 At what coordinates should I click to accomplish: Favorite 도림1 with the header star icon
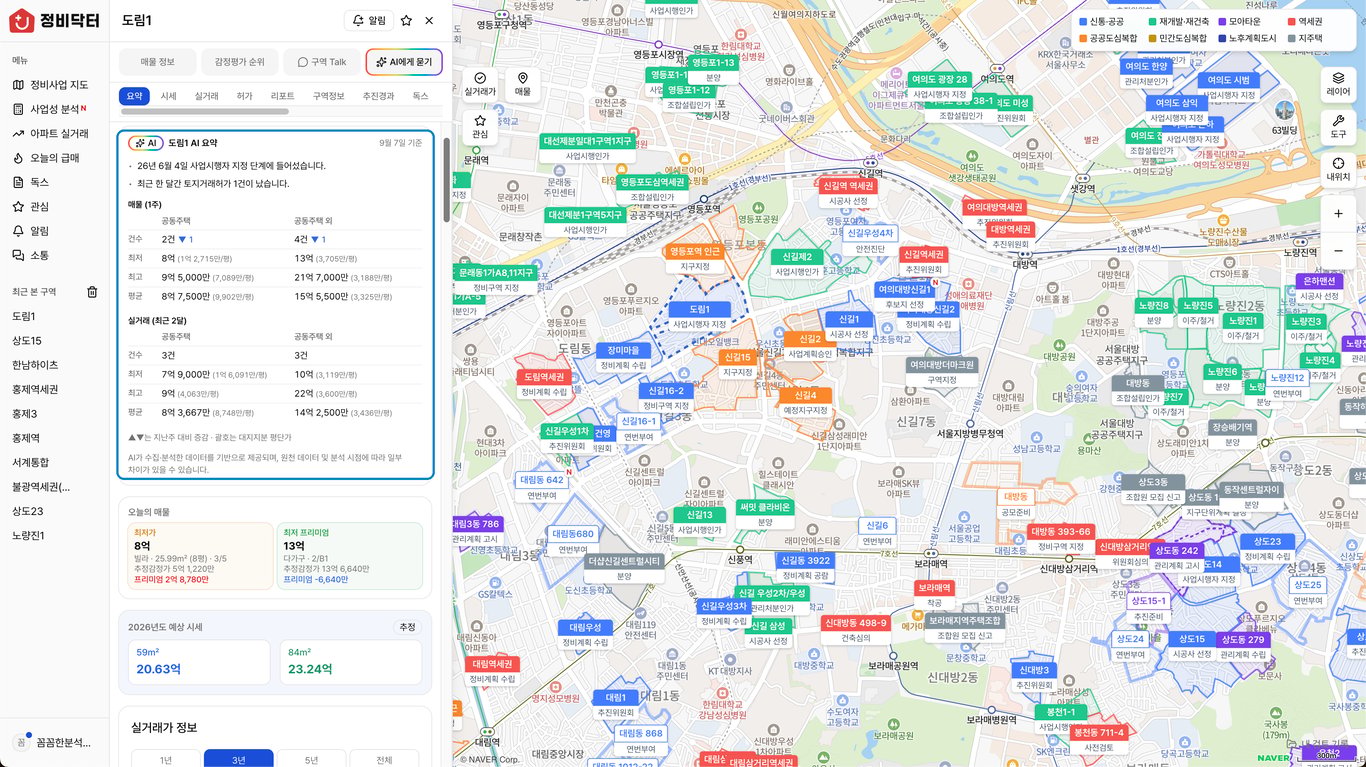point(406,20)
